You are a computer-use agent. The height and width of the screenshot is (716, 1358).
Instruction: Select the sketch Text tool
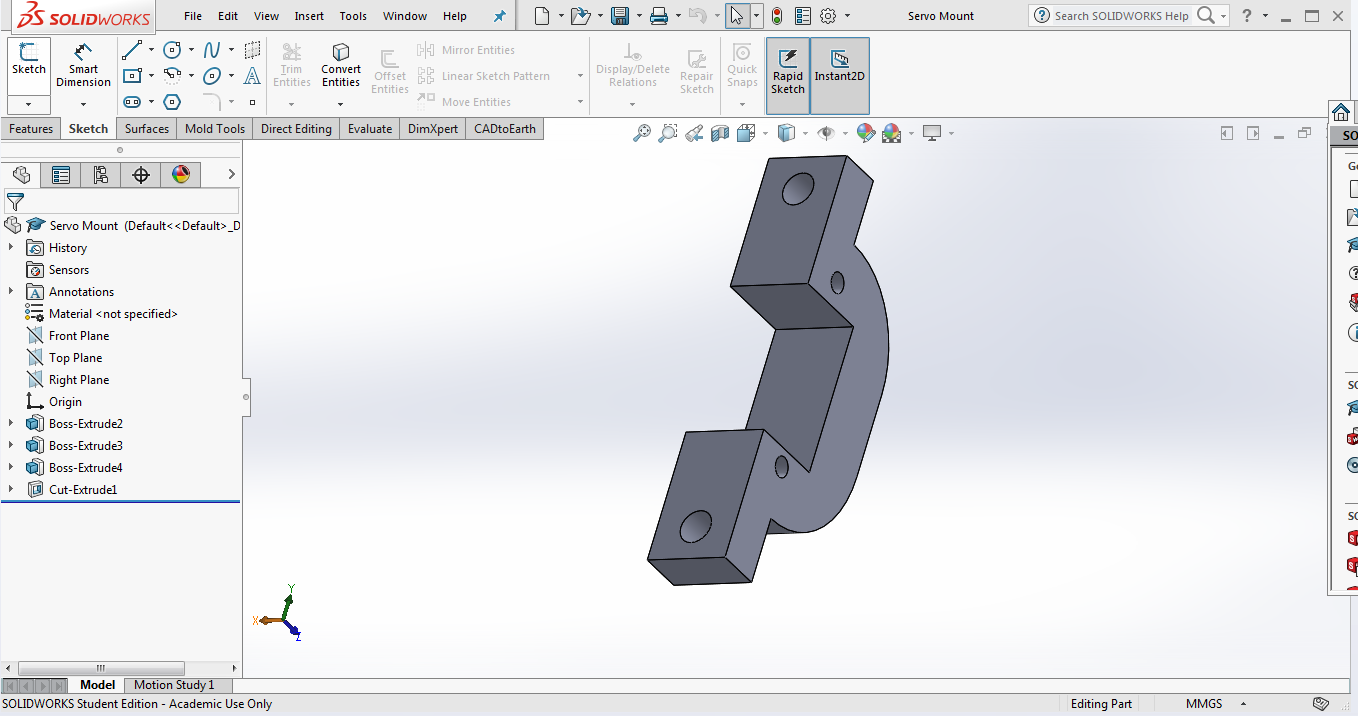pyautogui.click(x=252, y=76)
